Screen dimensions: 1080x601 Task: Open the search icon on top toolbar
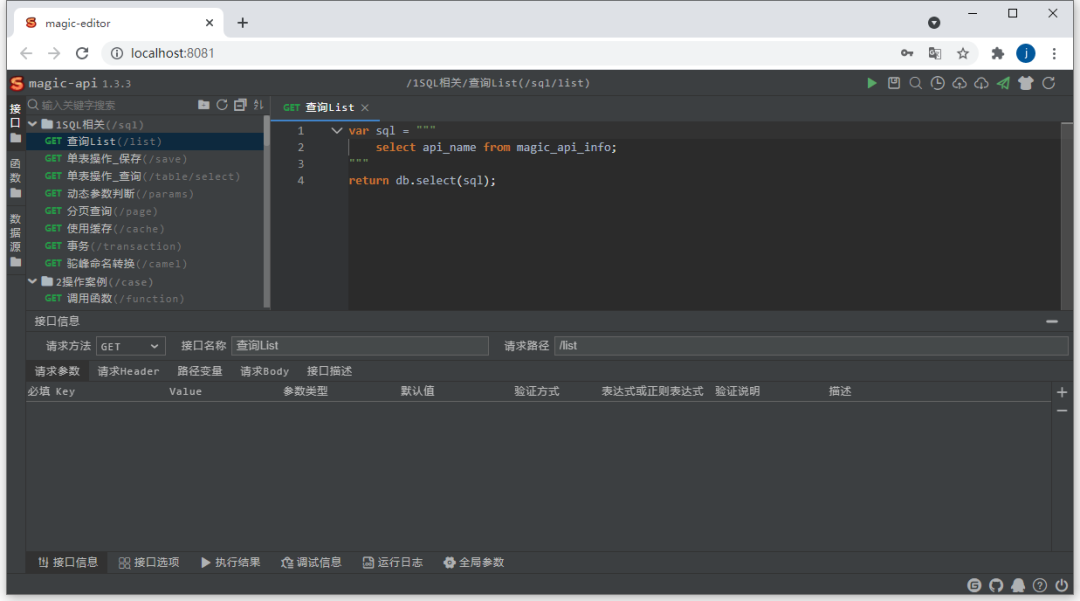916,83
